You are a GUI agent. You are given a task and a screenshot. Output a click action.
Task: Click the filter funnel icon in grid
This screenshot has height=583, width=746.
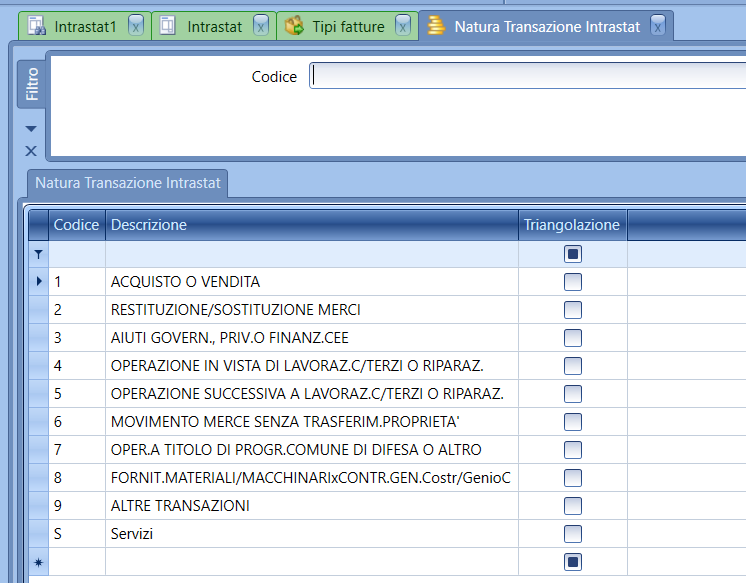[39, 255]
